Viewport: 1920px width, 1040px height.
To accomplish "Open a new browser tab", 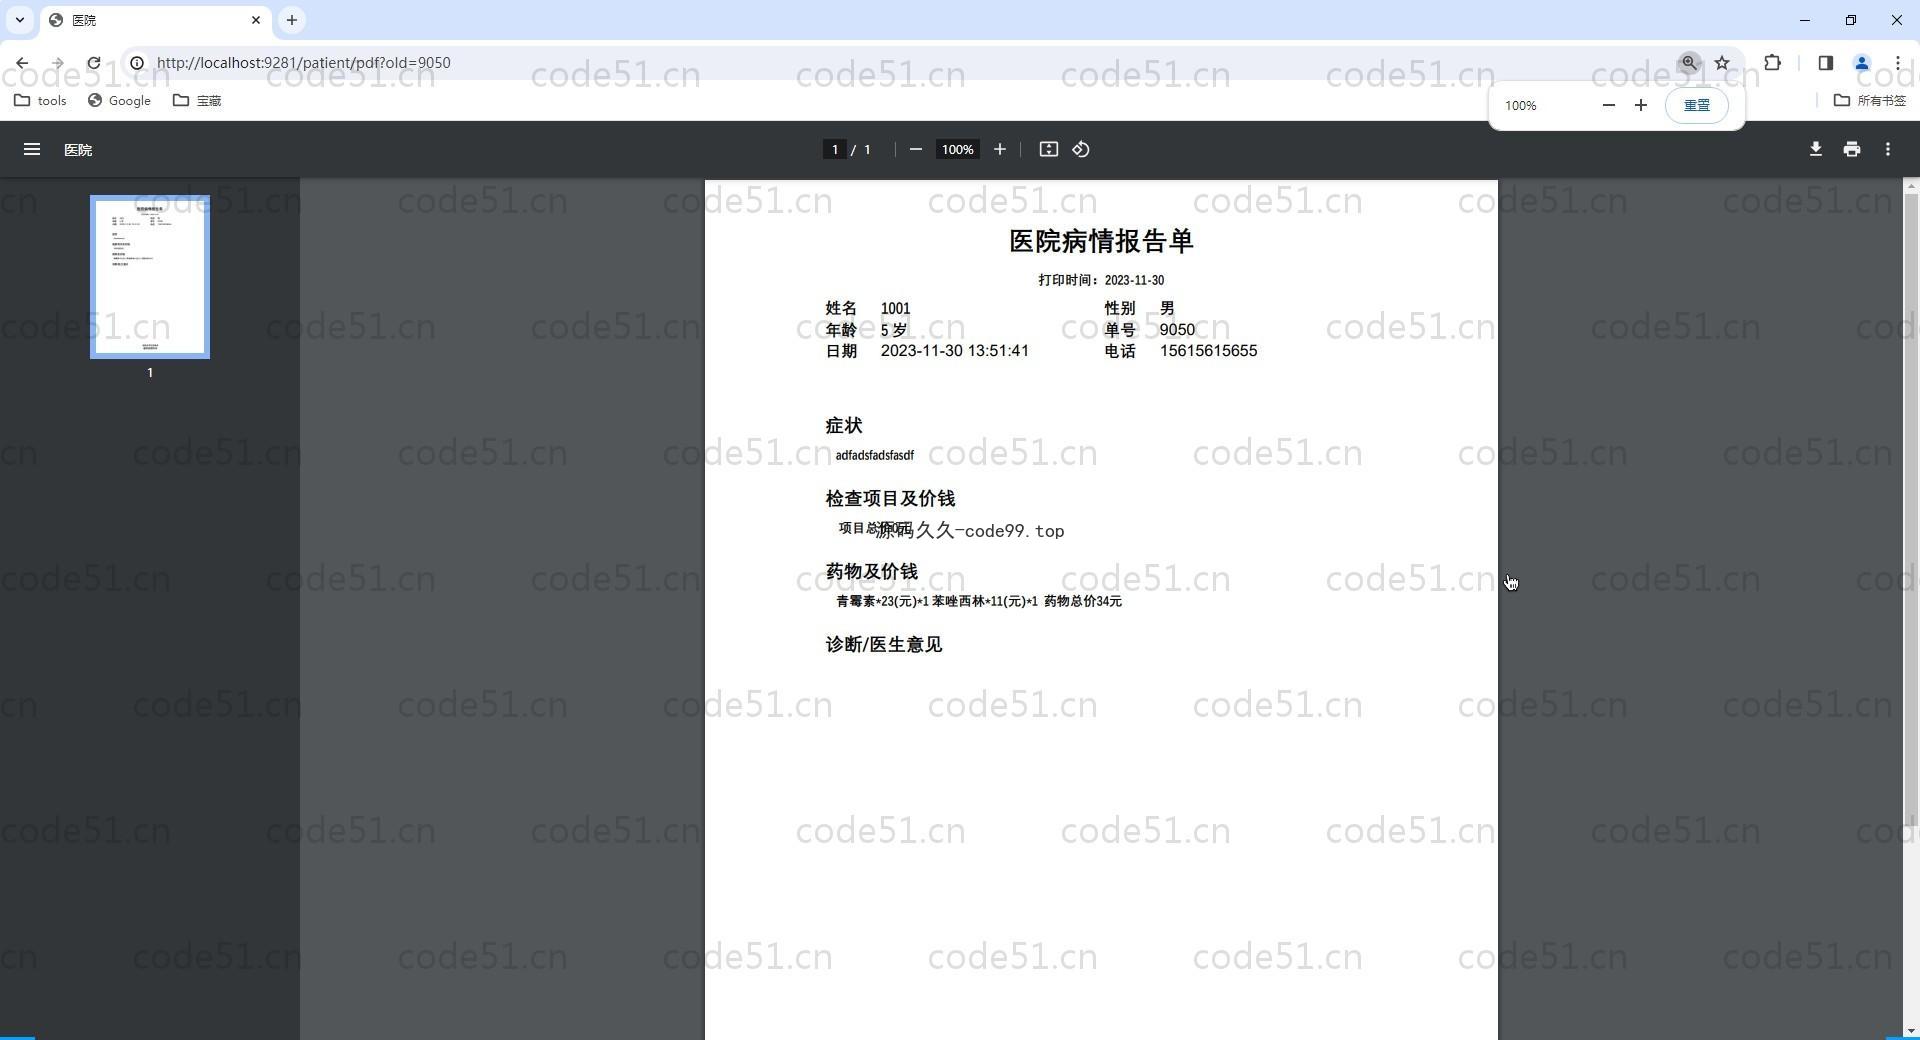I will [292, 20].
